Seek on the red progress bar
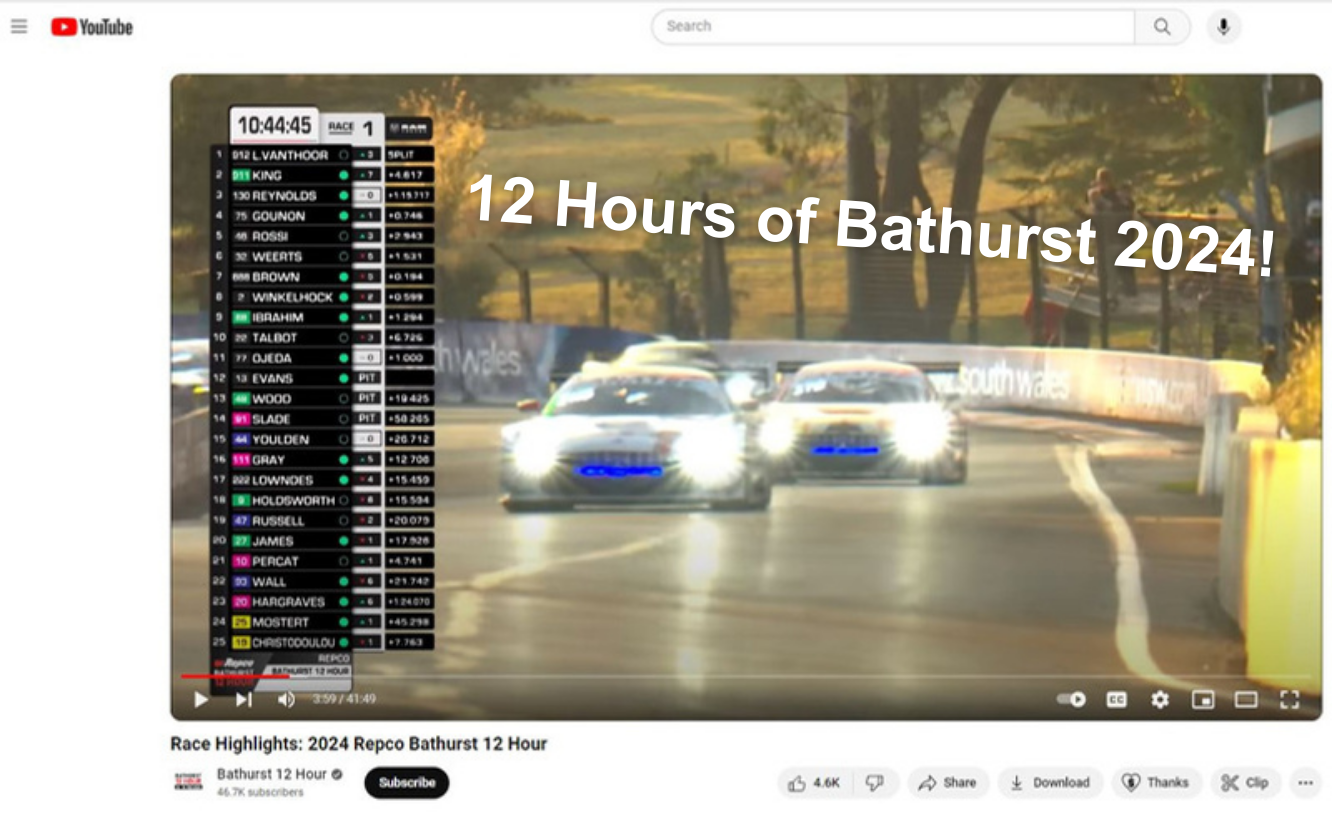The height and width of the screenshot is (813, 1333). coord(745,677)
